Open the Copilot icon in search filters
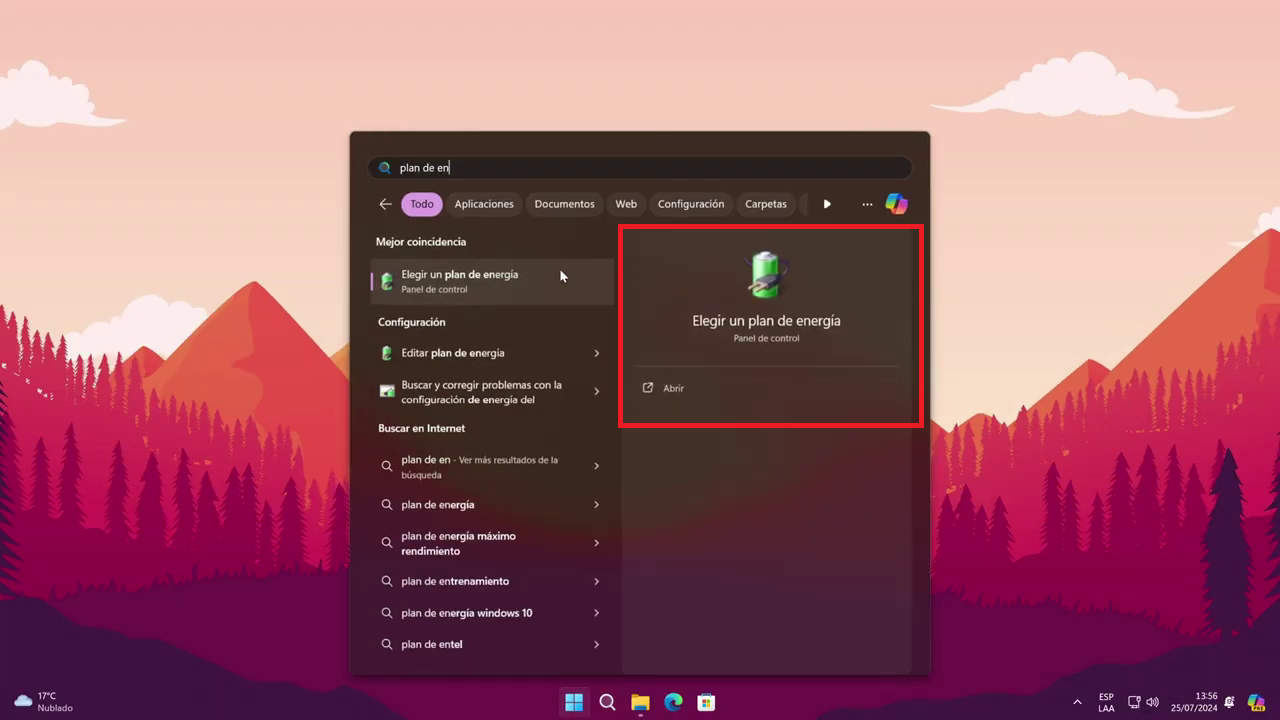The width and height of the screenshot is (1280, 720). point(897,204)
